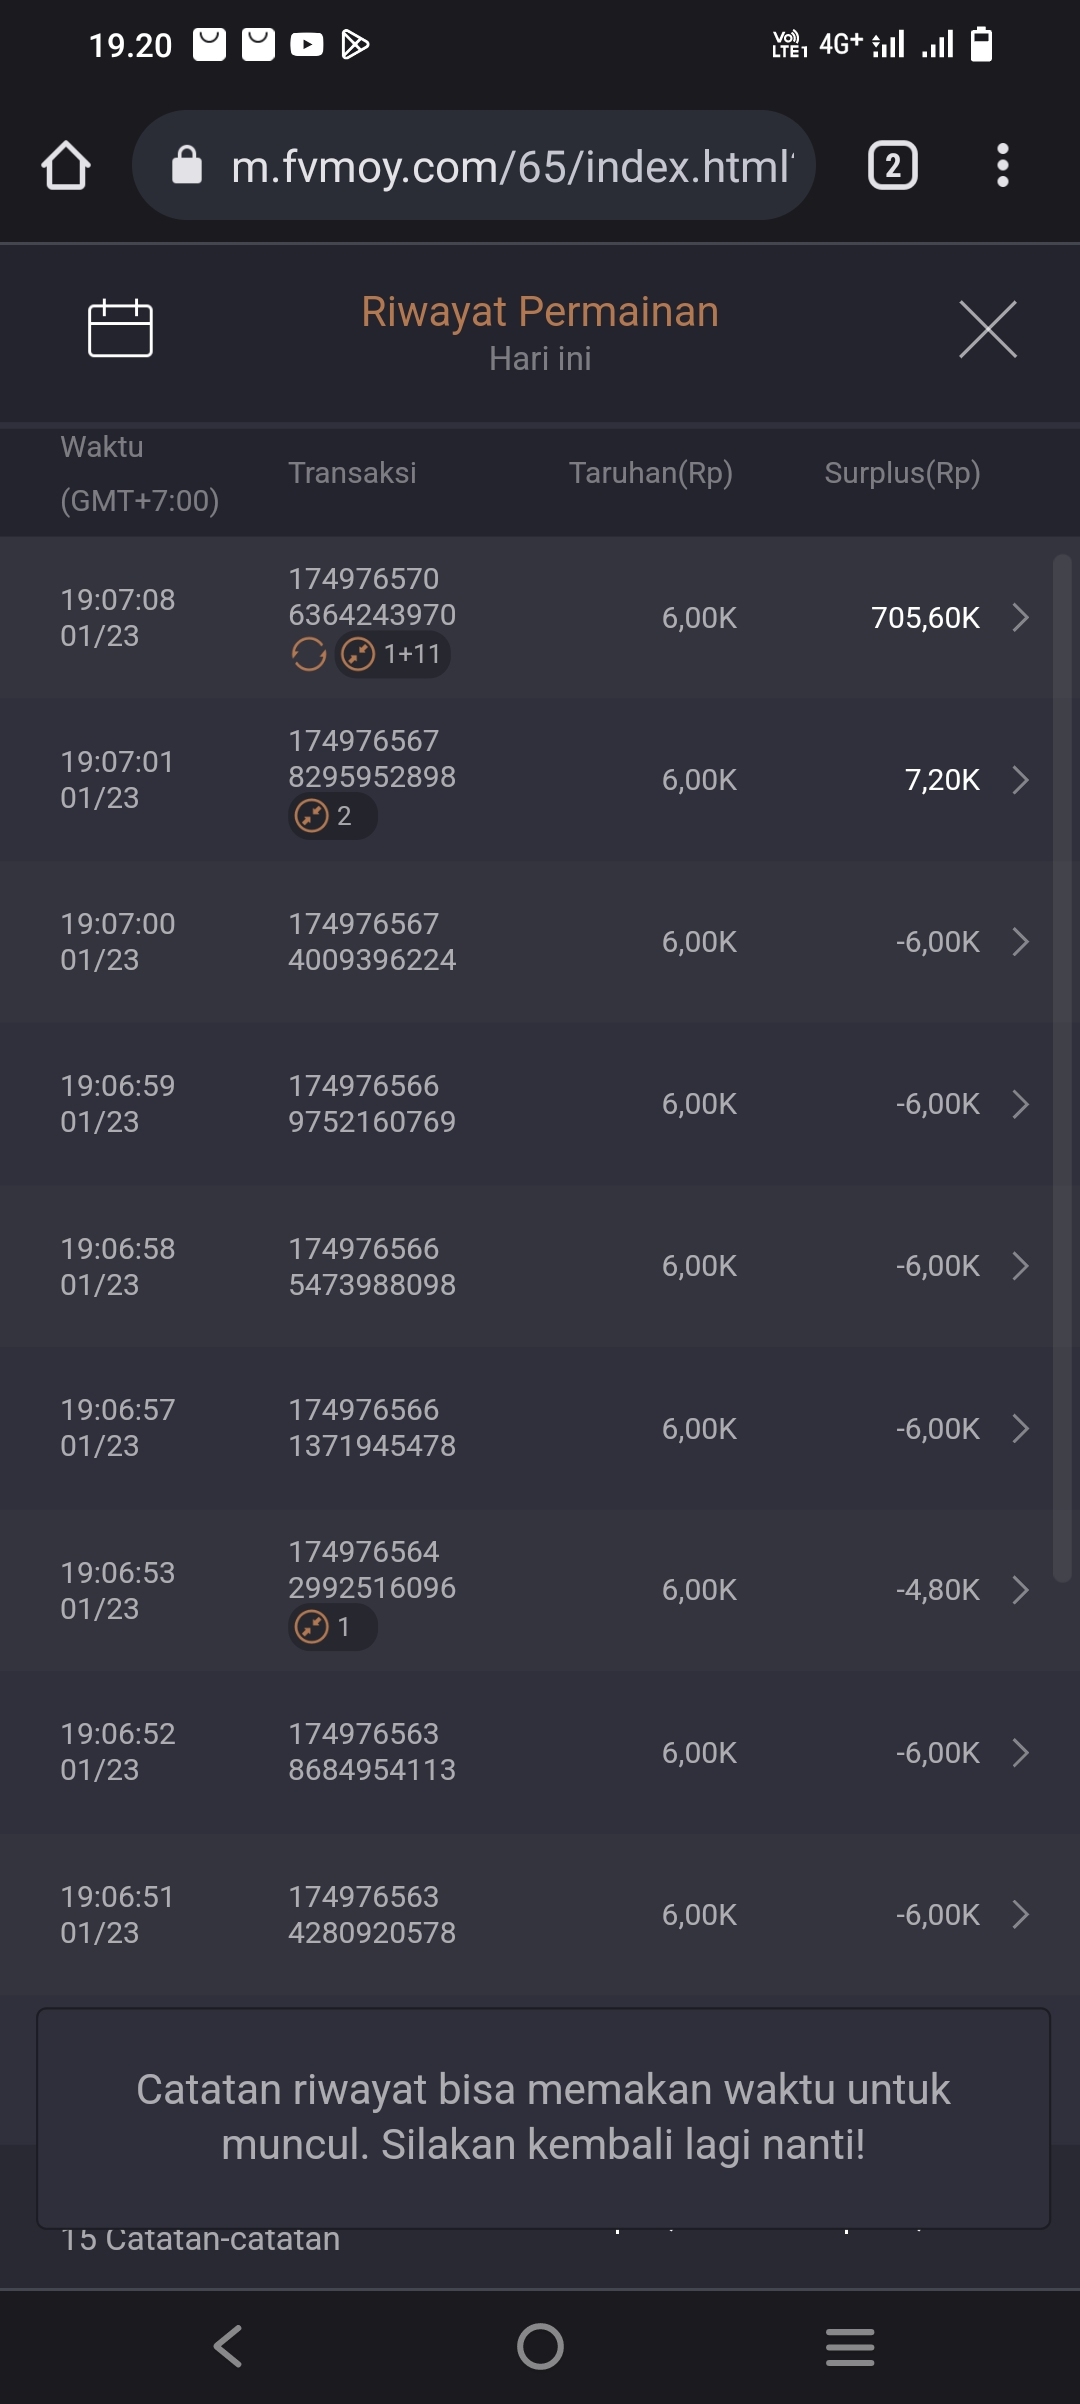The height and width of the screenshot is (2404, 1080).
Task: Open transaction 174976566 9752160769 entry
Action: click(372, 1104)
